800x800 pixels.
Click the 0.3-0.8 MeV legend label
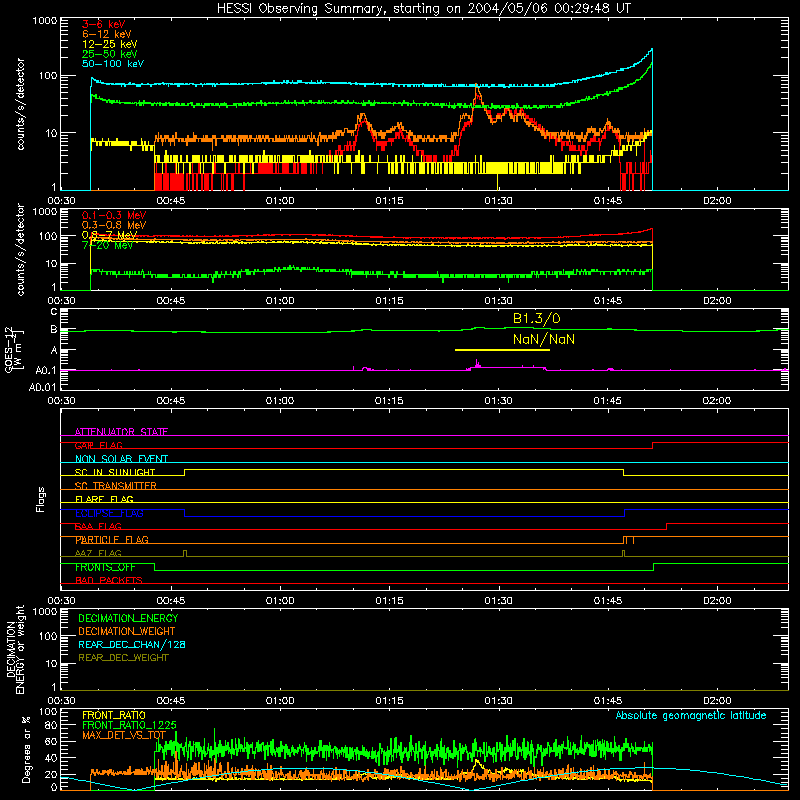(x=114, y=225)
